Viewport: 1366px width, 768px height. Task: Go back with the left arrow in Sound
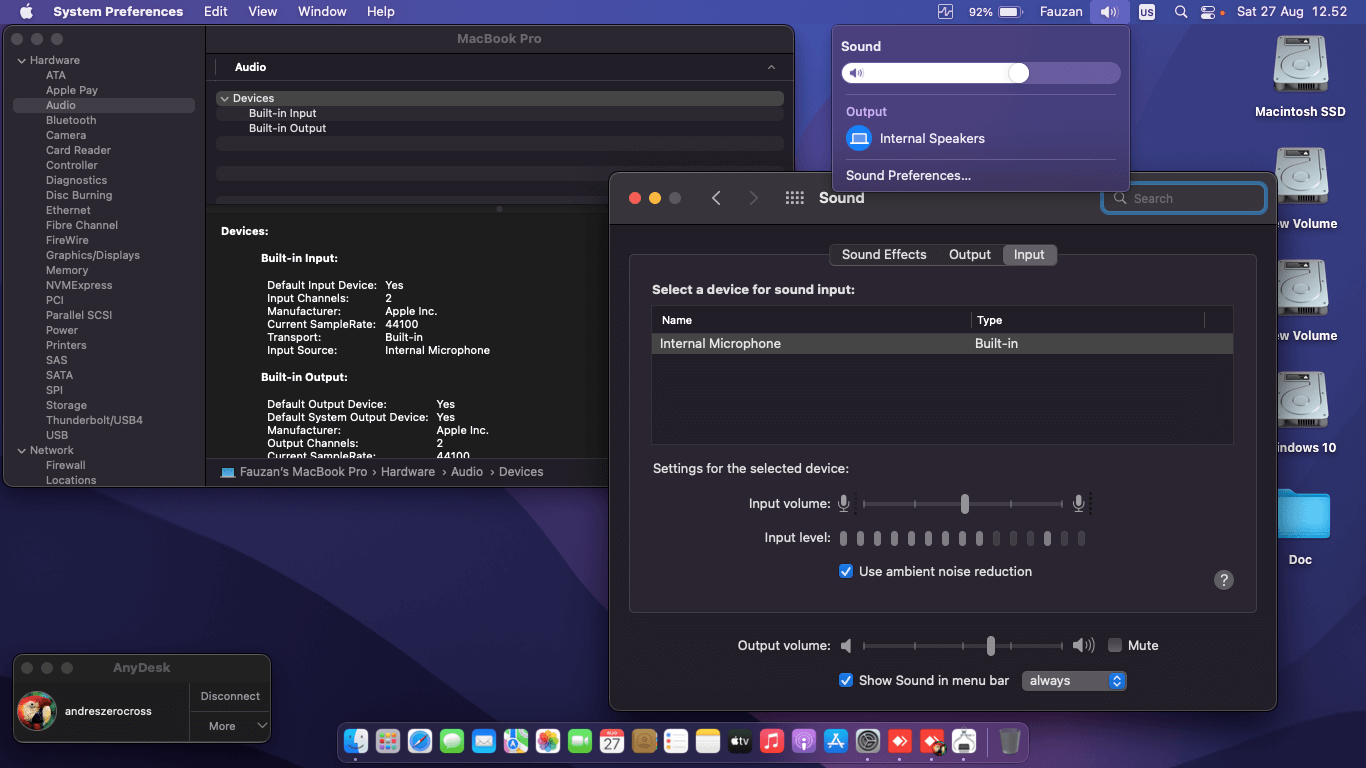(x=716, y=198)
